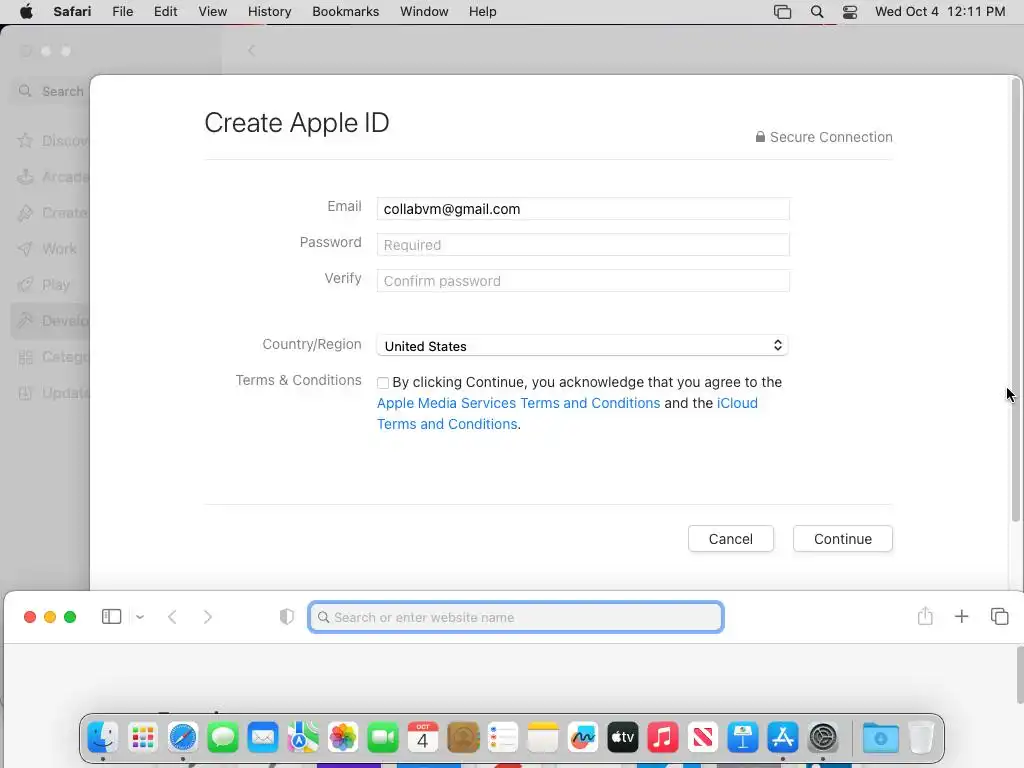
Task: Click the Cancel button
Action: (x=731, y=539)
